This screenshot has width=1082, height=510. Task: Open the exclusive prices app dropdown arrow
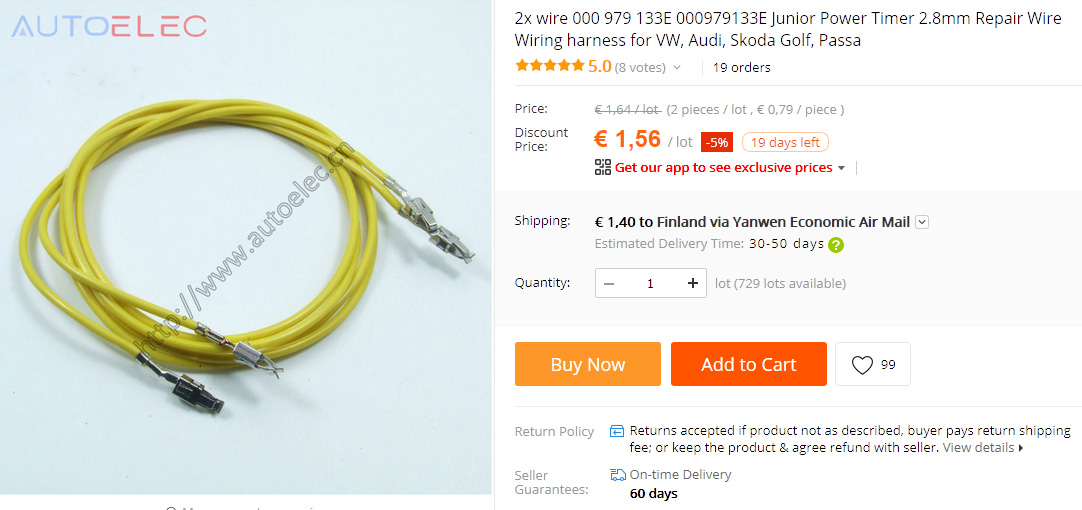(840, 168)
